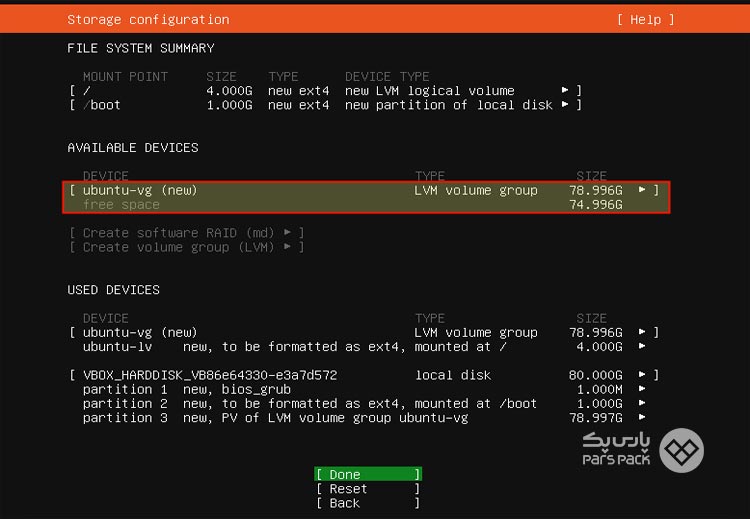Choose the Reset button

pos(368,489)
